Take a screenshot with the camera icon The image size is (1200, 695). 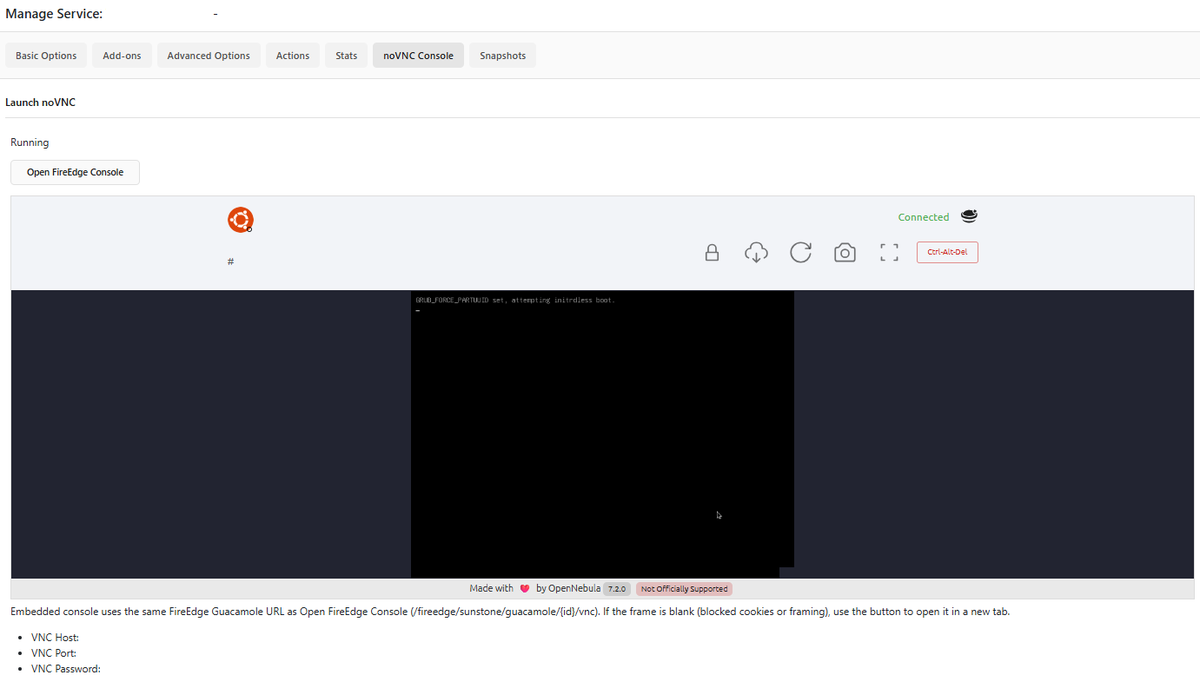(844, 253)
